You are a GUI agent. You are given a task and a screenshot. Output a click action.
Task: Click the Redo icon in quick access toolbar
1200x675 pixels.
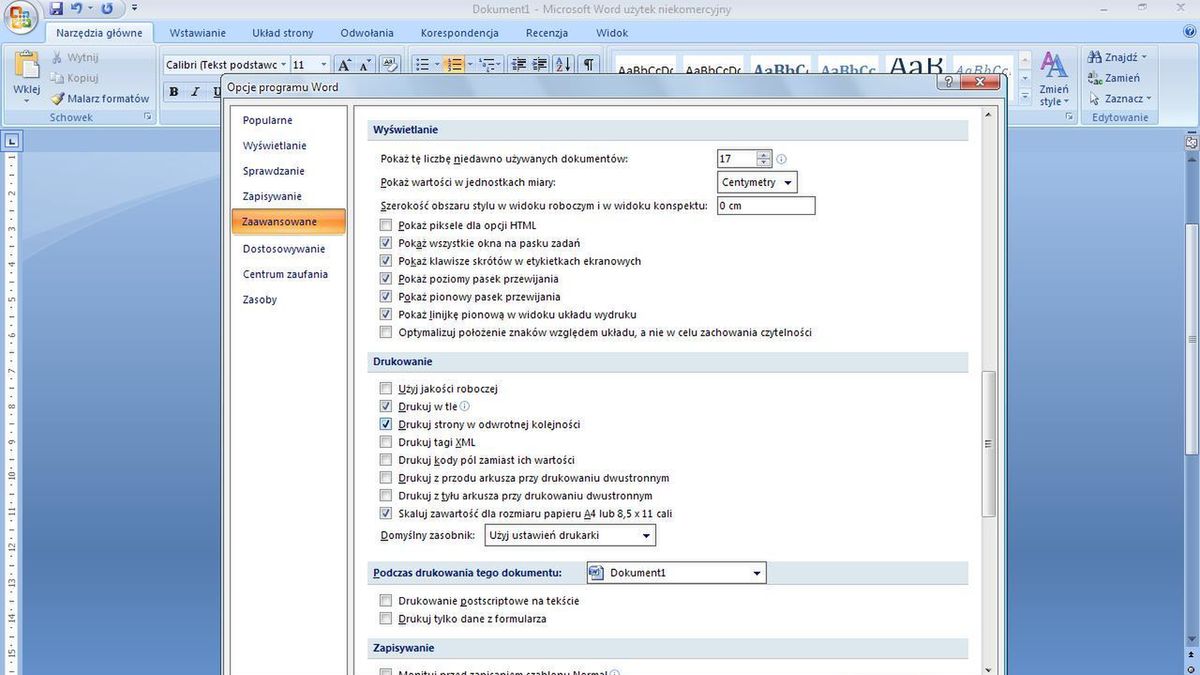pos(107,9)
